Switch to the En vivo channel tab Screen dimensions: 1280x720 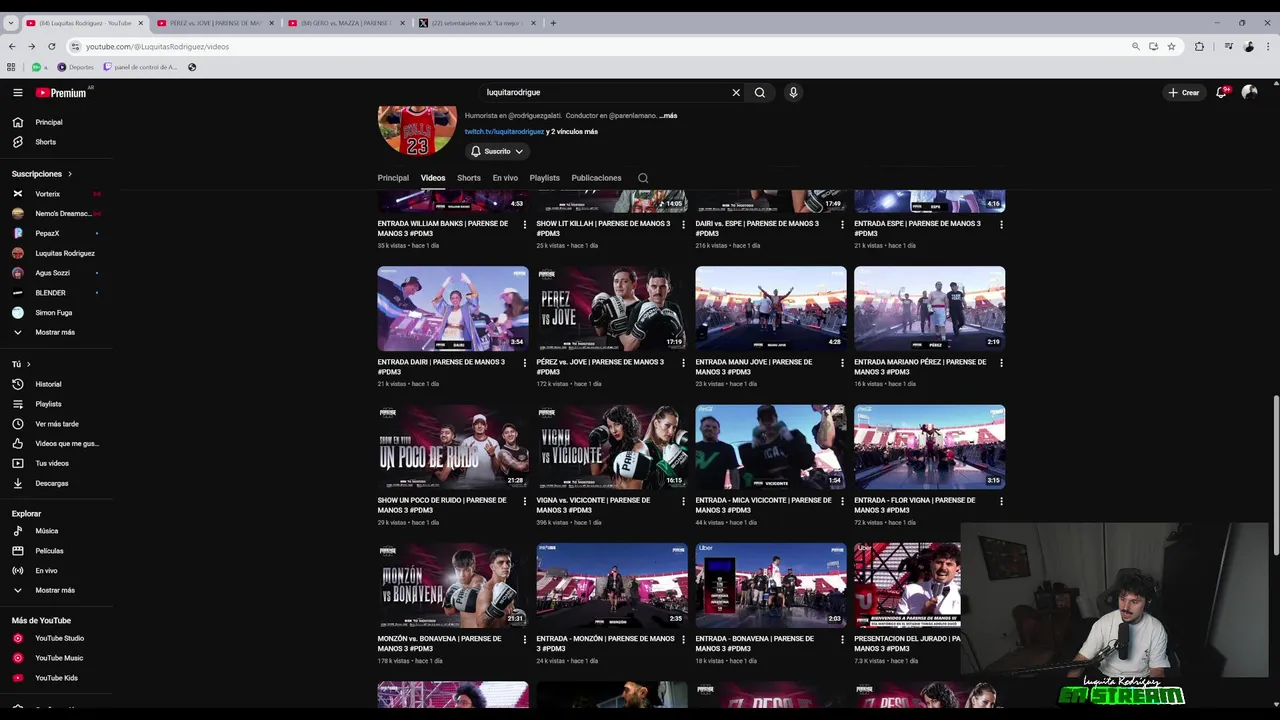coord(505,178)
